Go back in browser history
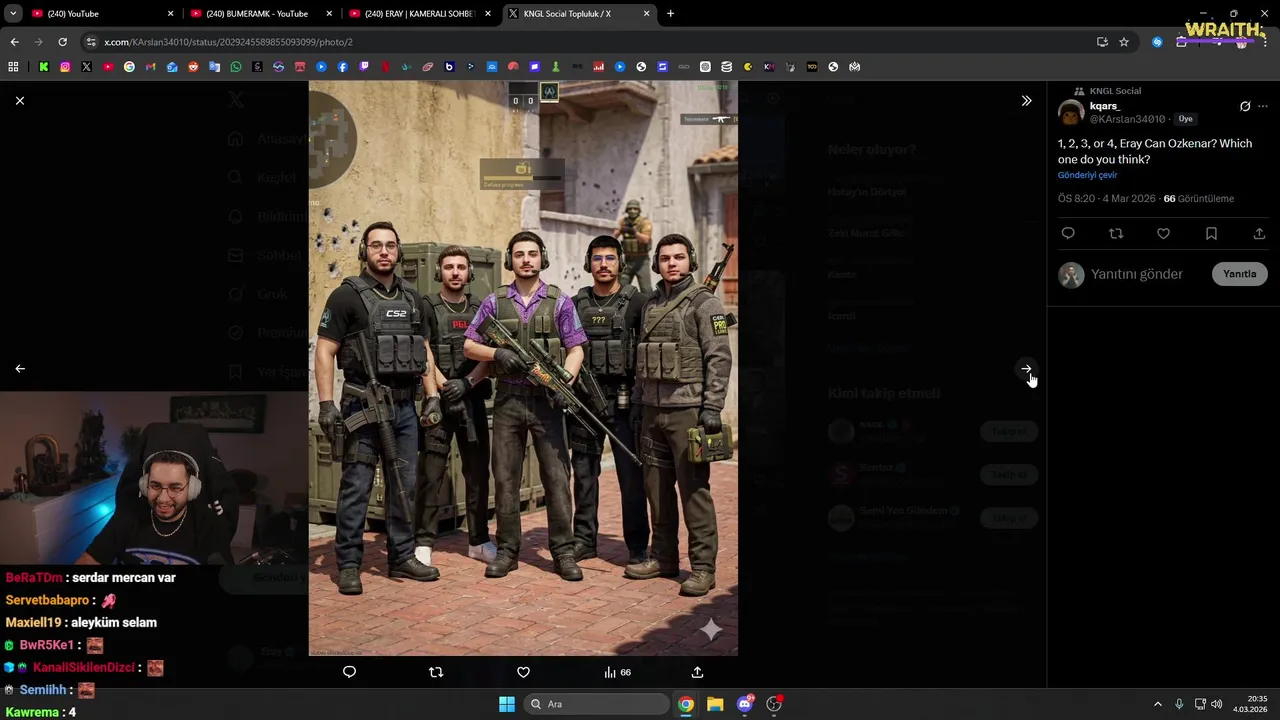Image resolution: width=1280 pixels, height=720 pixels. [x=14, y=42]
